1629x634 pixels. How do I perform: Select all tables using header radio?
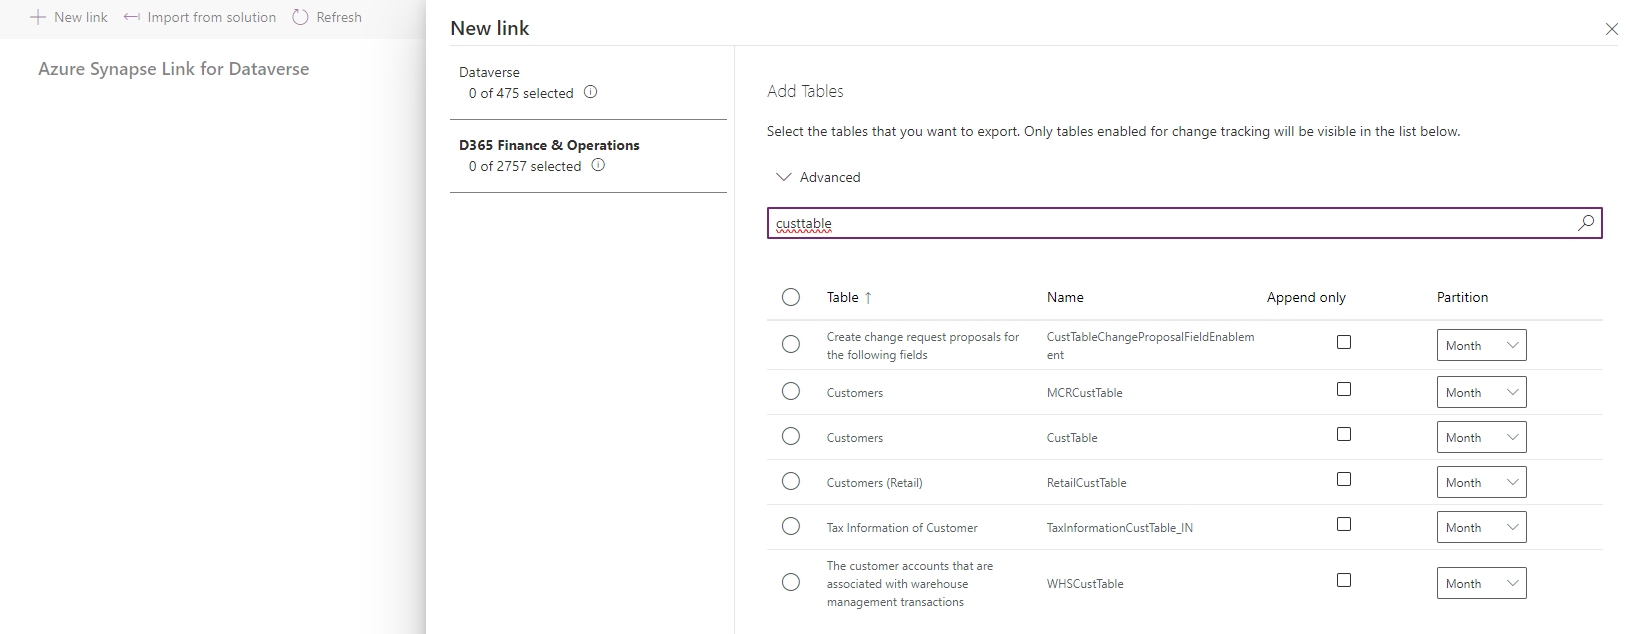click(791, 297)
